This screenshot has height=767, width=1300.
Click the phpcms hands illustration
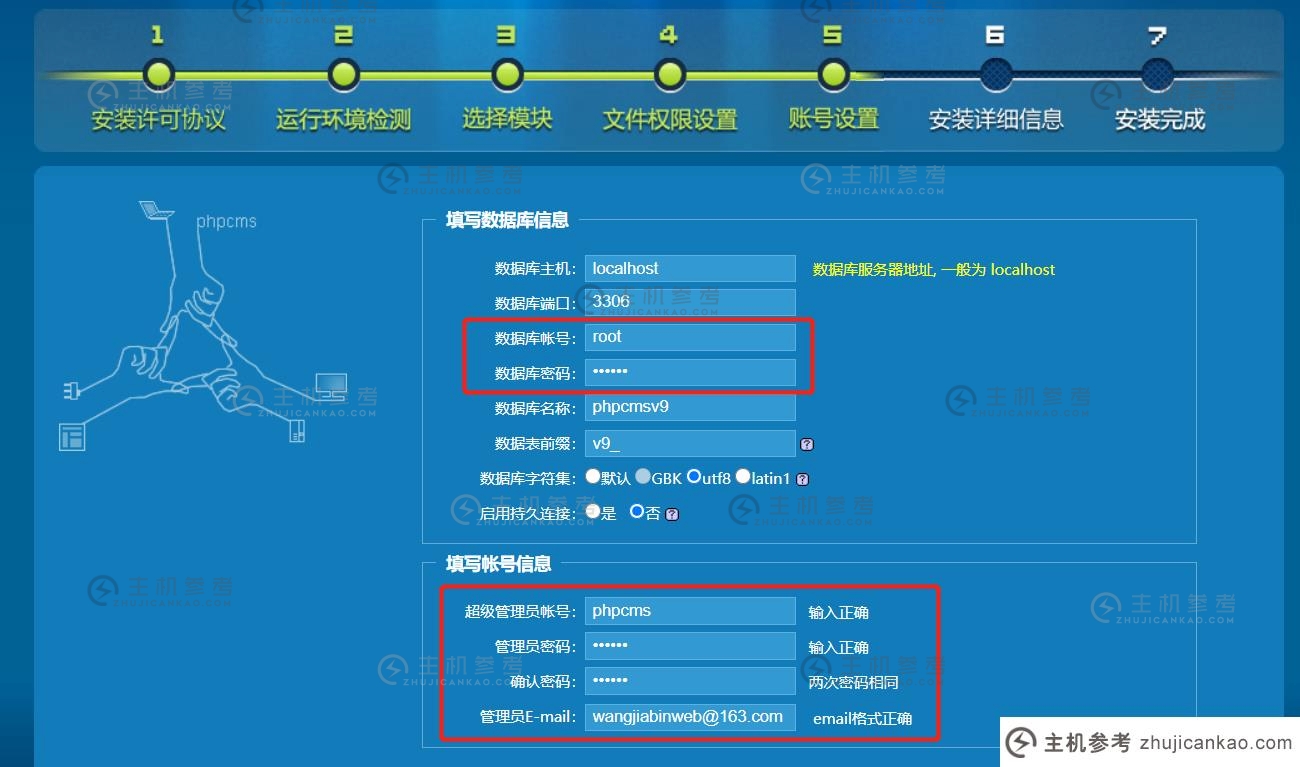203,325
